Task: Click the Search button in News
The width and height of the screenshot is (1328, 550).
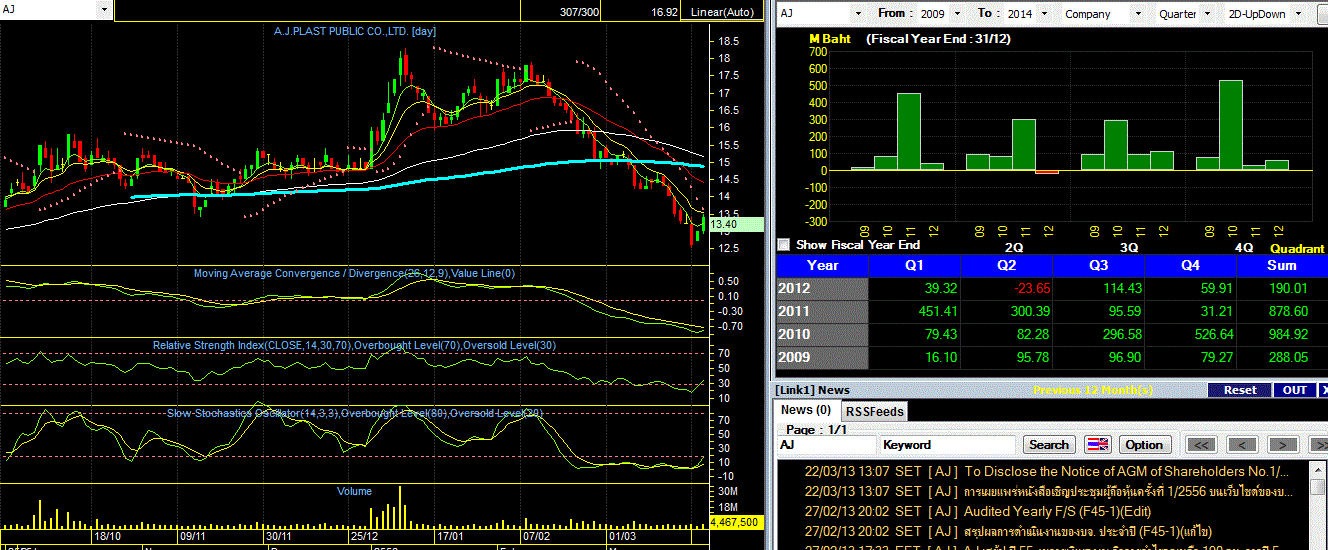Action: (x=1049, y=445)
